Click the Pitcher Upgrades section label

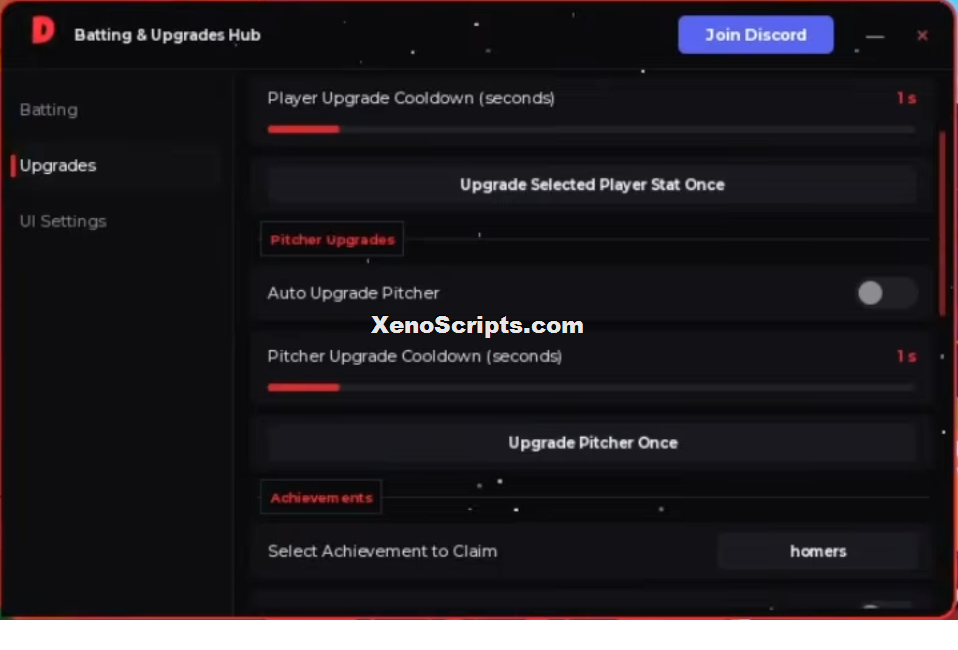(x=332, y=239)
